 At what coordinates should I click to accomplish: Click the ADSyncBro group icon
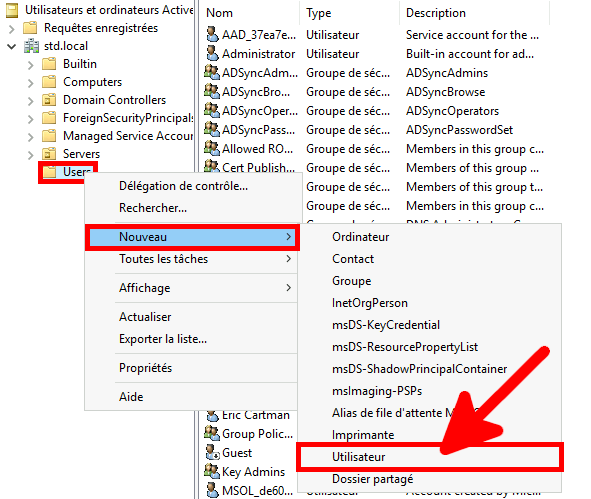pyautogui.click(x=212, y=91)
